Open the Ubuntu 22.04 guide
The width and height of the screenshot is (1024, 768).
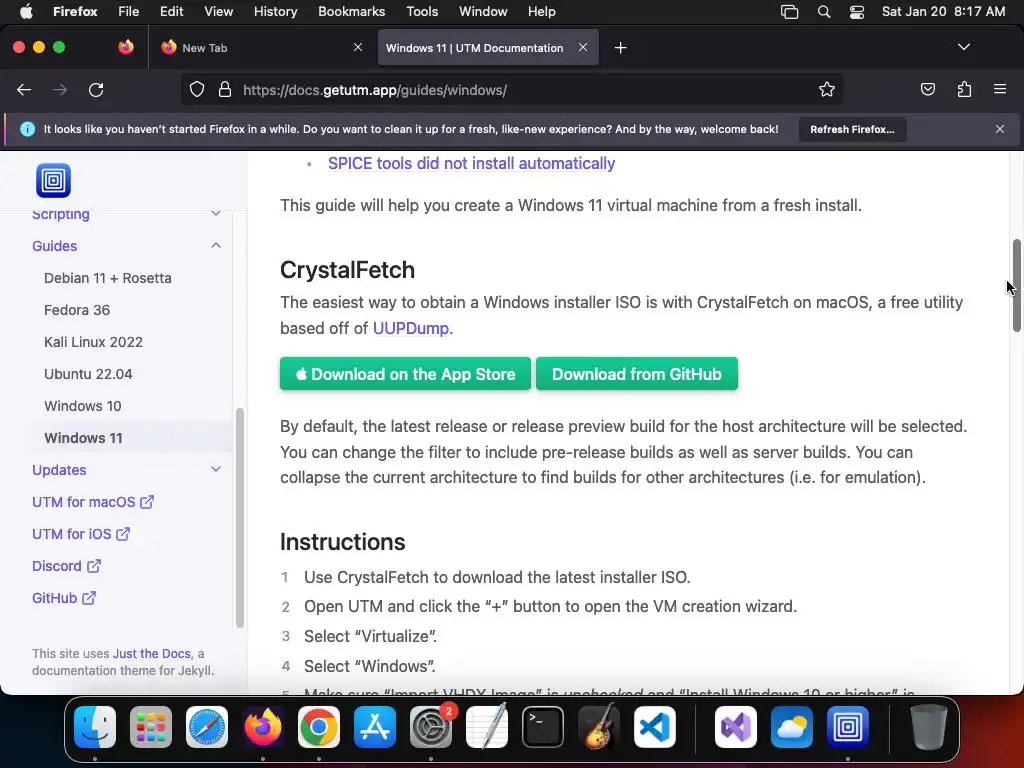pos(88,374)
